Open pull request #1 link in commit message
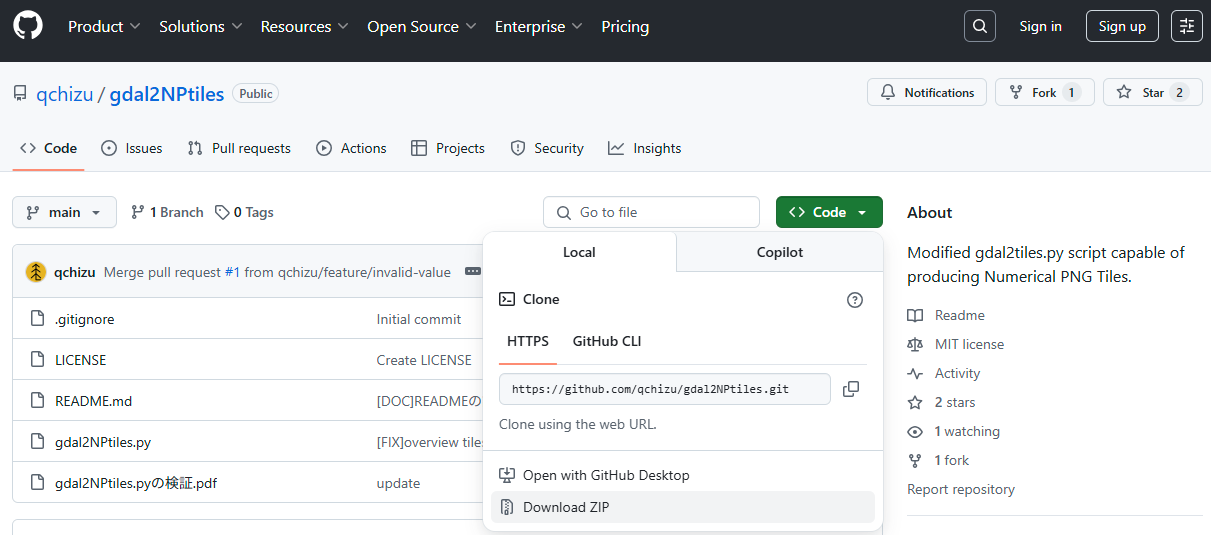 [232, 272]
